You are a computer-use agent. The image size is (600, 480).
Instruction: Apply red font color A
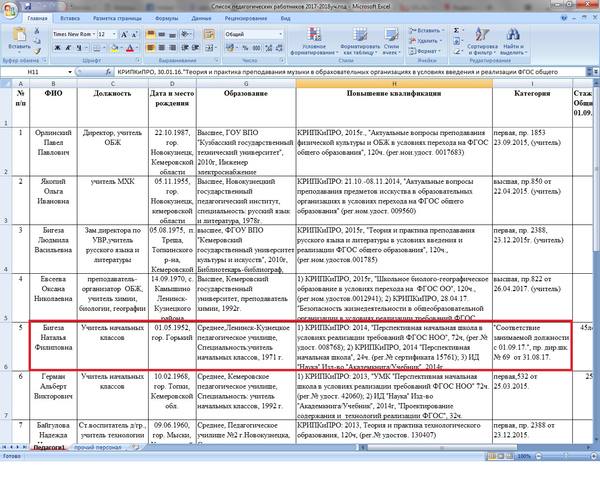pyautogui.click(x=130, y=48)
